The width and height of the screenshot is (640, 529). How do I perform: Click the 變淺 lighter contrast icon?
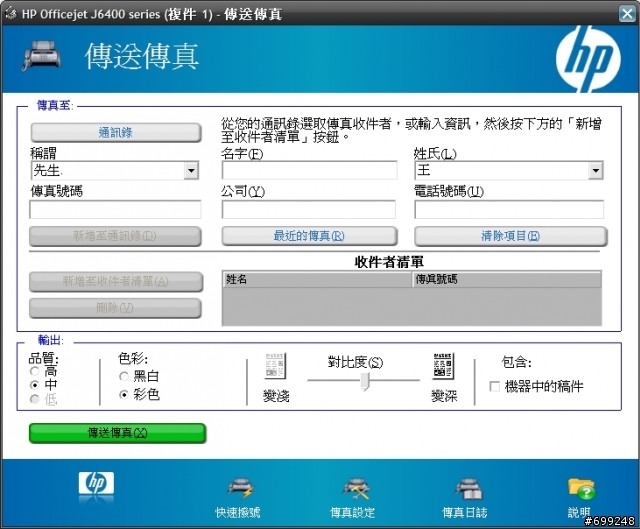click(x=275, y=366)
